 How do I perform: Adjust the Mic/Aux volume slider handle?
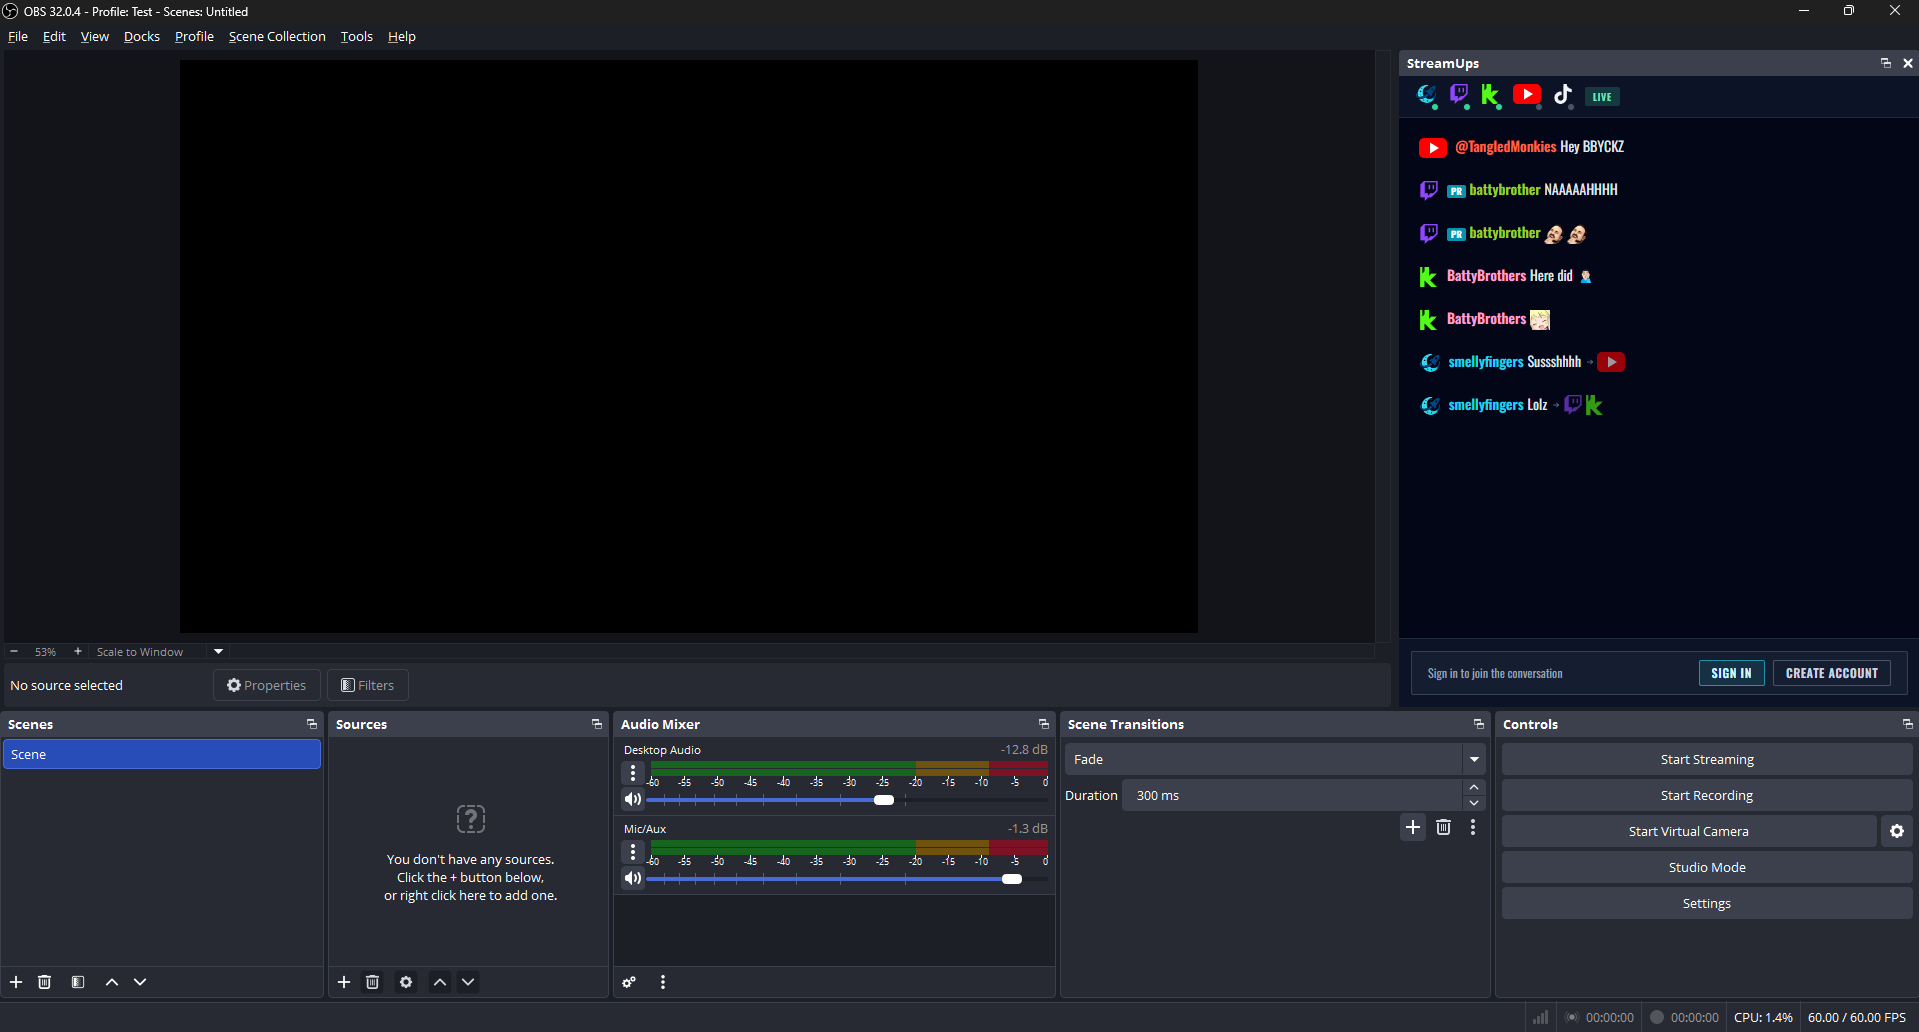coord(1012,879)
